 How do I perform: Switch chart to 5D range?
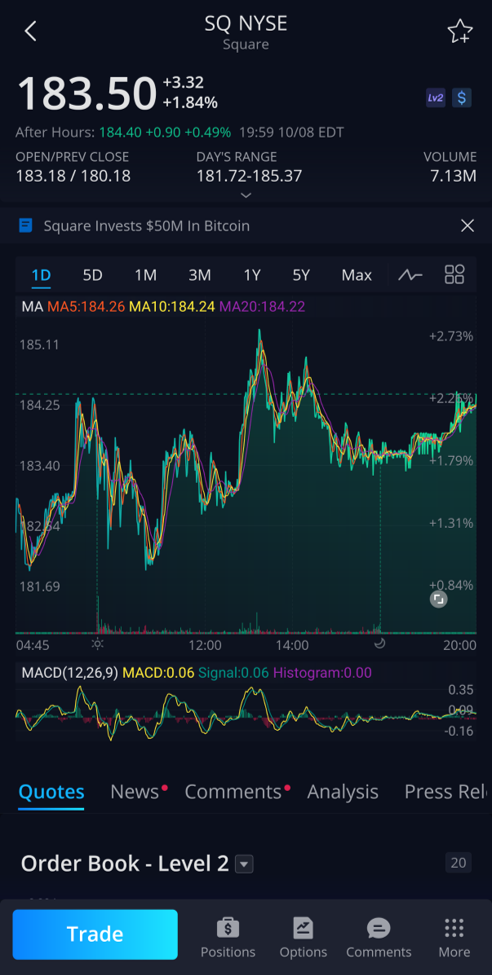click(x=93, y=275)
